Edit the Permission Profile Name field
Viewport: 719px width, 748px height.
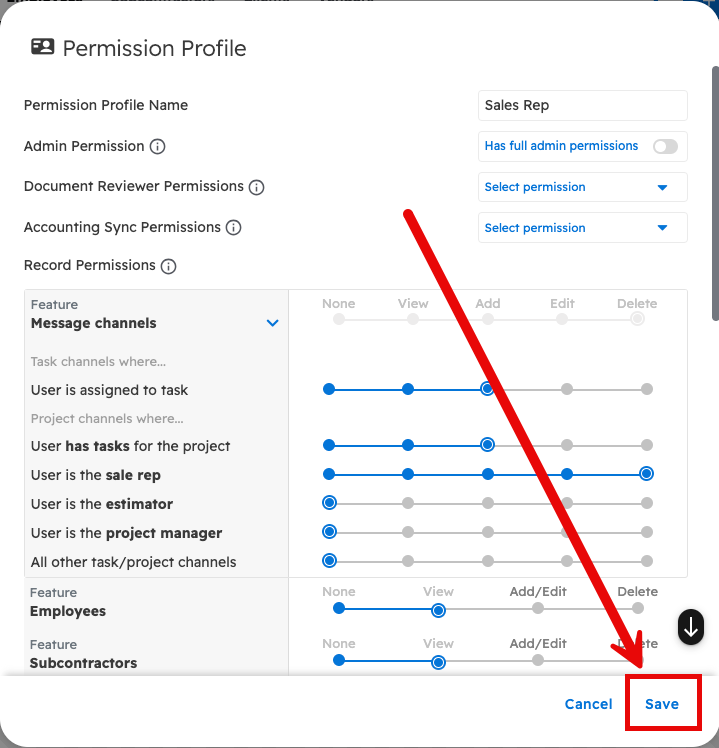tap(582, 105)
